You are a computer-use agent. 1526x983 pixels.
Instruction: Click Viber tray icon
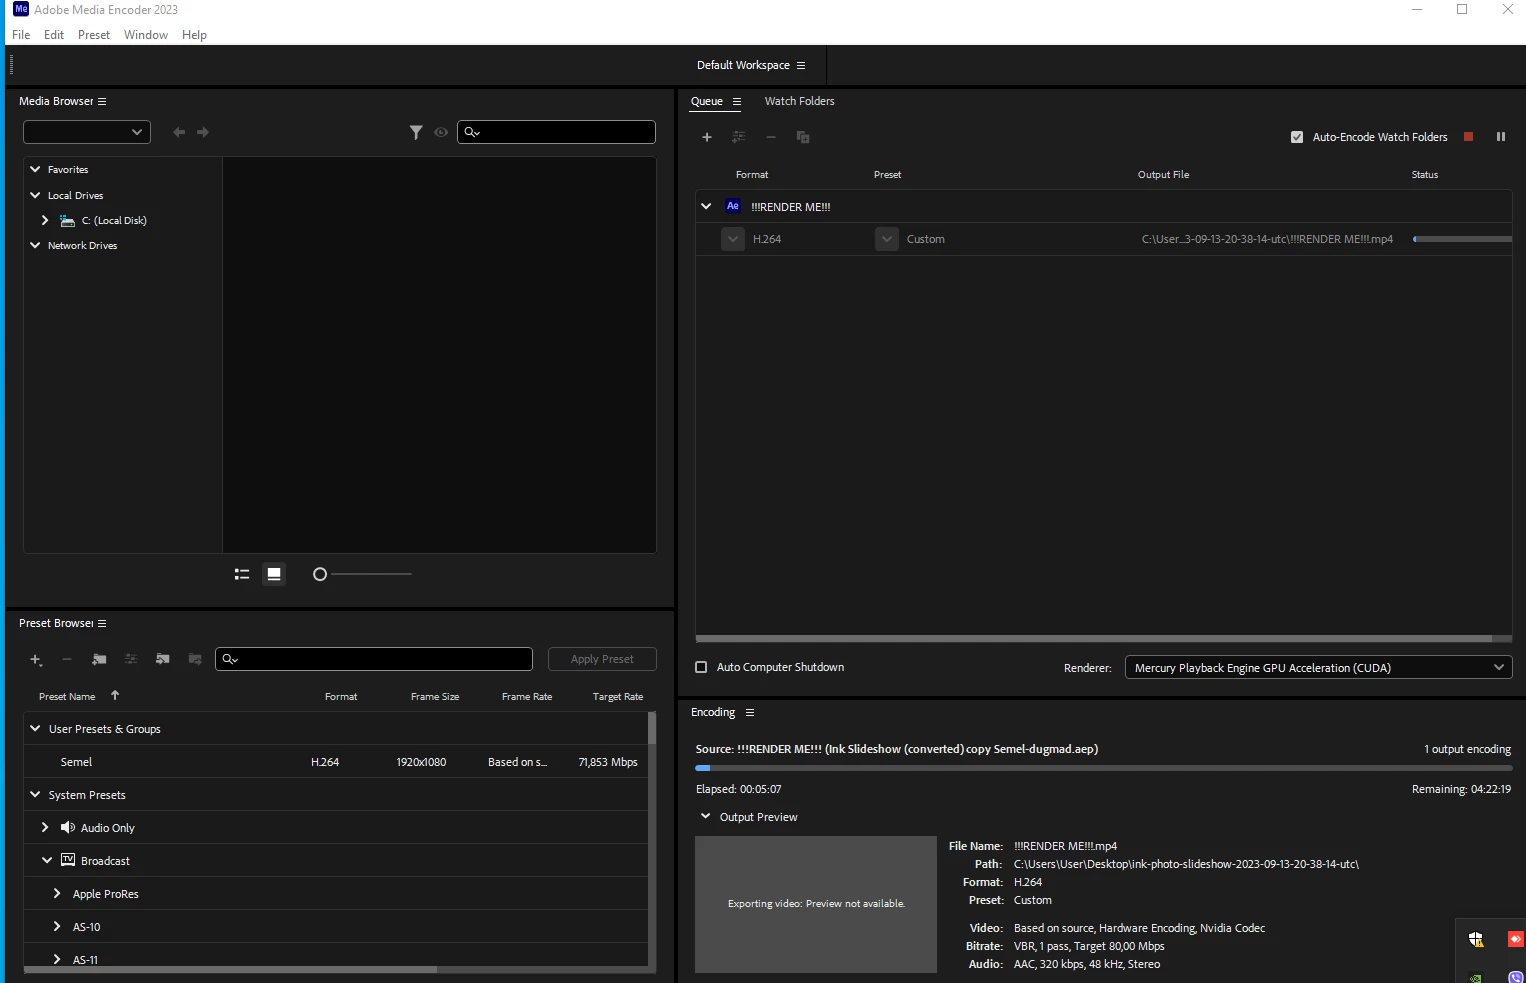click(1516, 977)
